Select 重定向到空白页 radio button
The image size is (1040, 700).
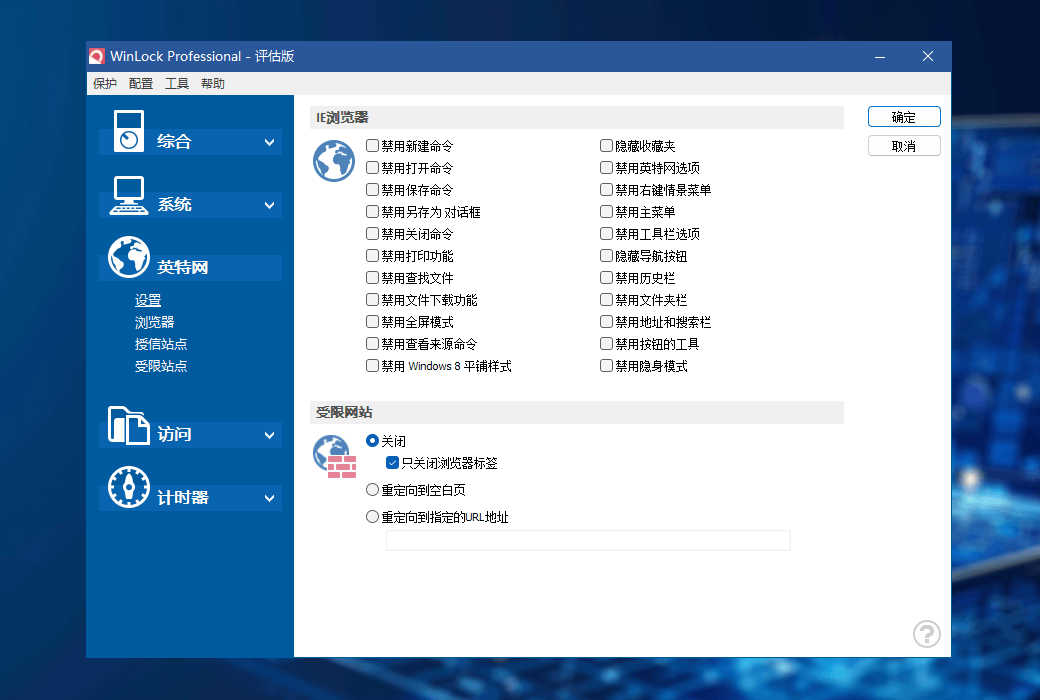[373, 490]
